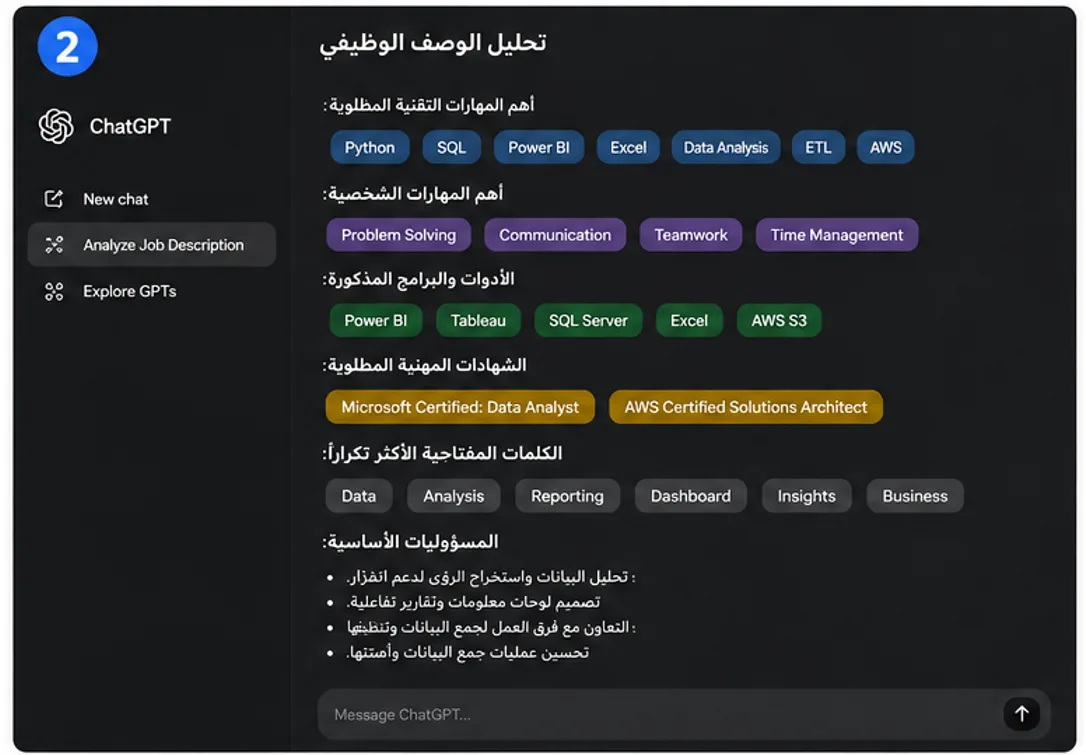Click heading أهم المهارات التقنية المطلوبة
Viewport: 1086px width, 755px height.
(429, 105)
